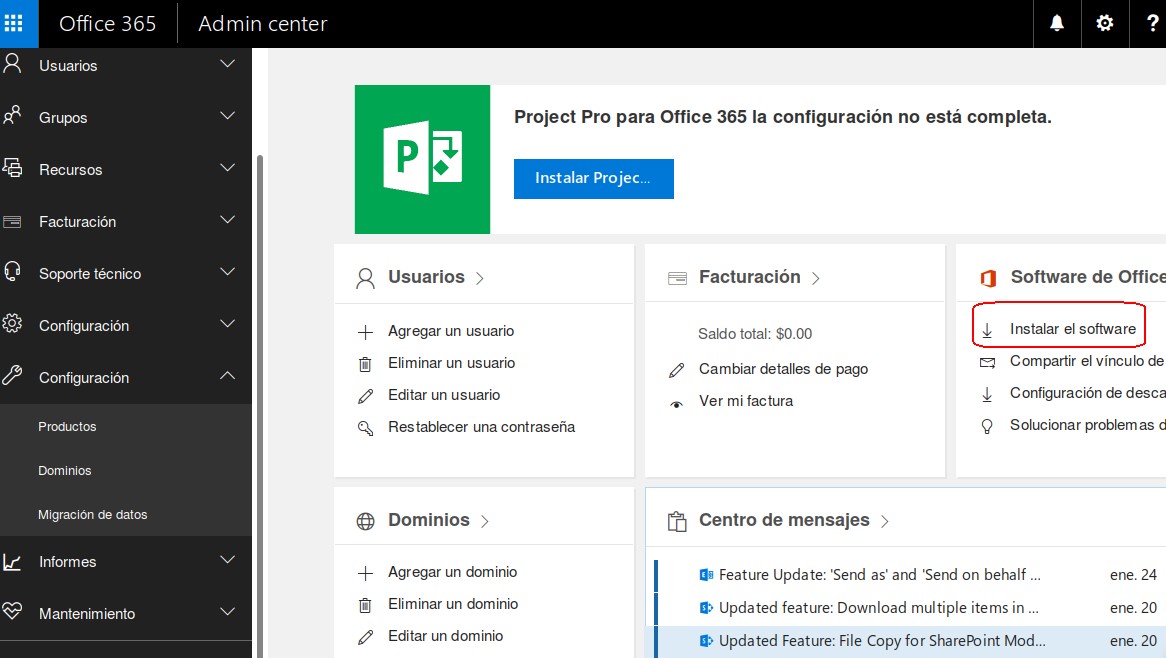Click the eye icon next to Ver mi factura
Screen dimensions: 1166x658
point(677,401)
